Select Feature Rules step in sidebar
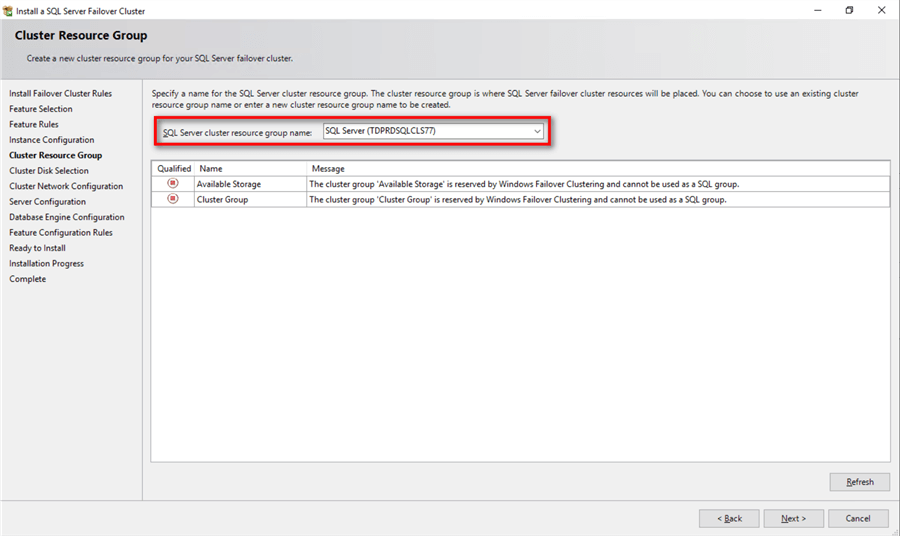Viewport: 900px width, 536px height. coord(34,125)
